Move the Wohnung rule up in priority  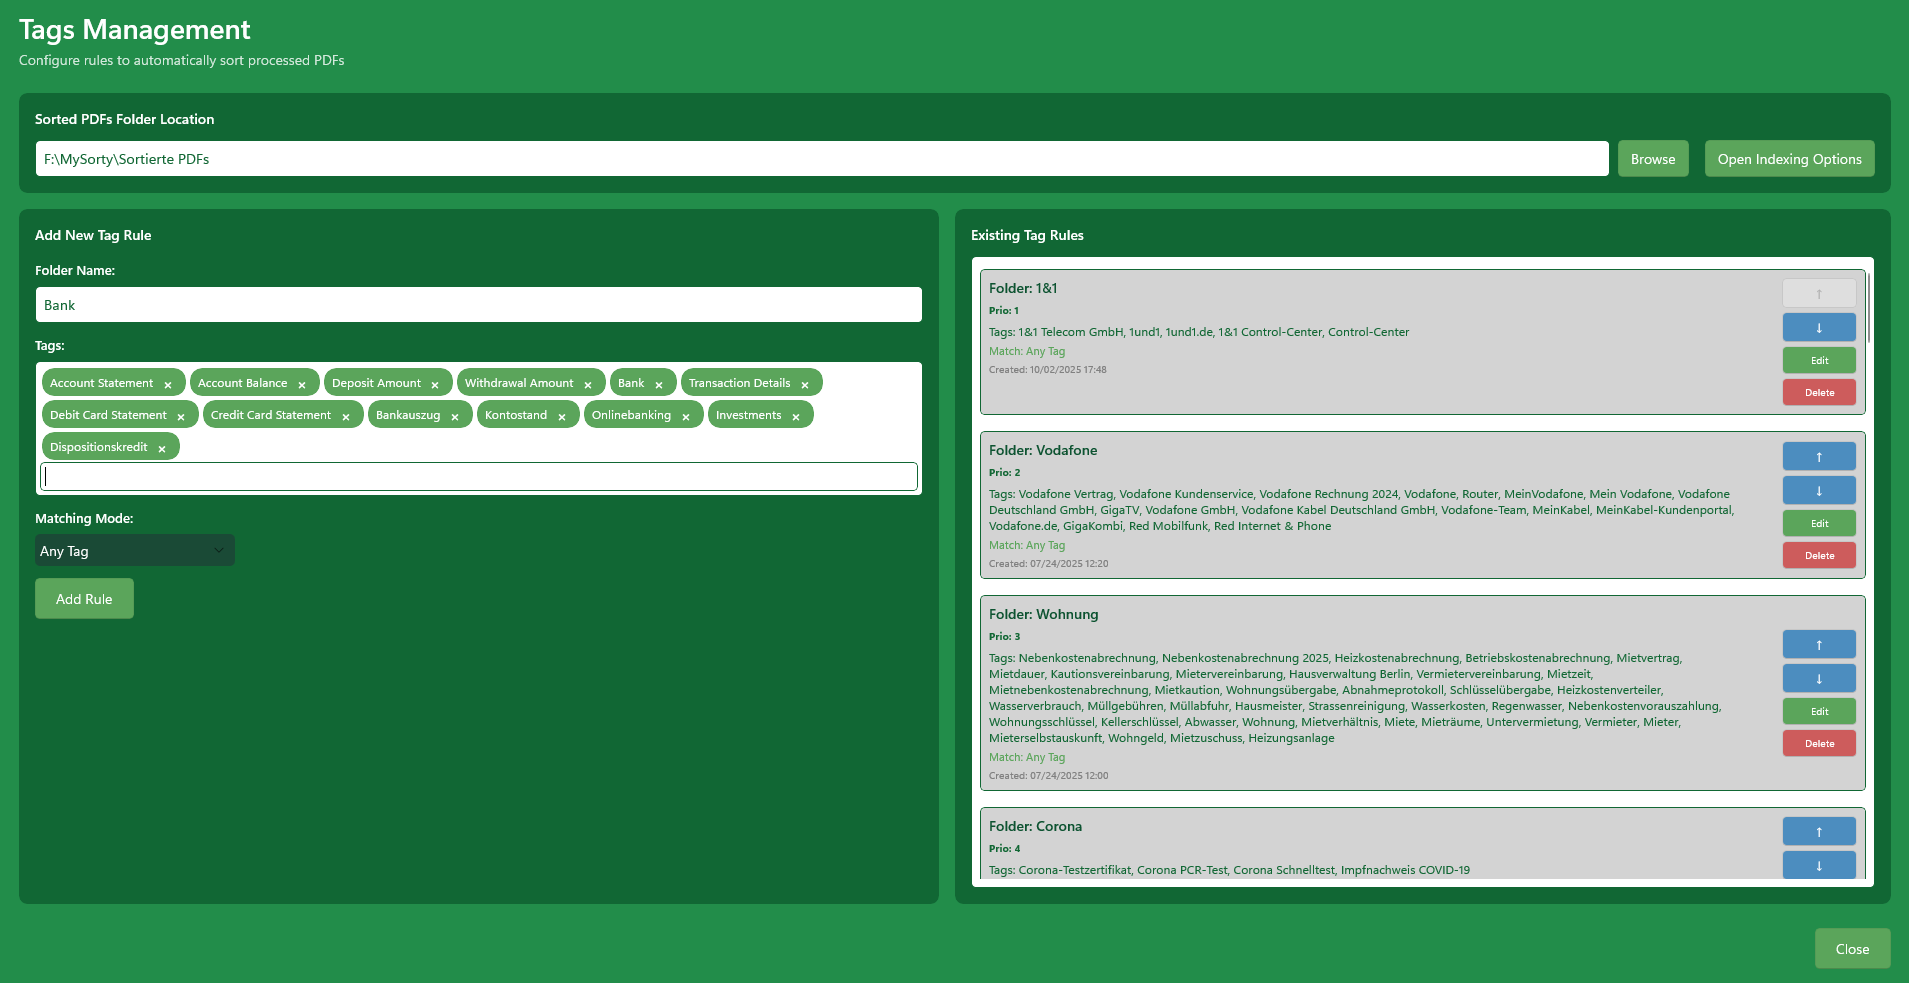(1818, 644)
